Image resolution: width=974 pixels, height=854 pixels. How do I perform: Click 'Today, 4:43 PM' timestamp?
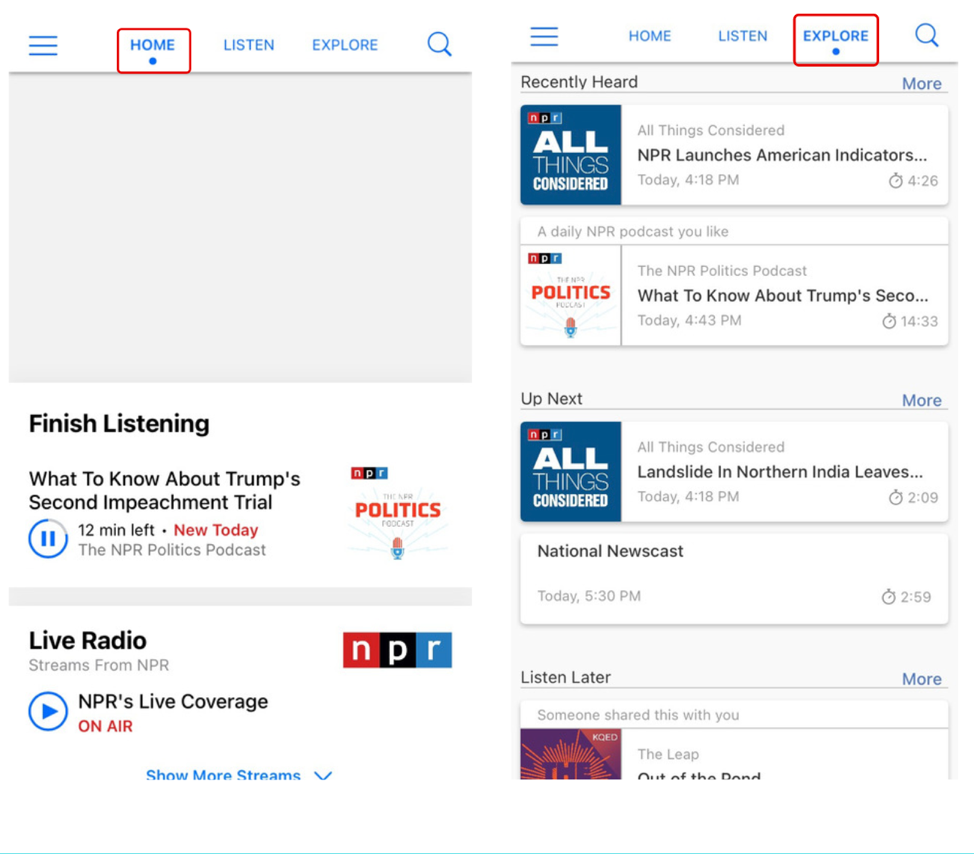690,320
